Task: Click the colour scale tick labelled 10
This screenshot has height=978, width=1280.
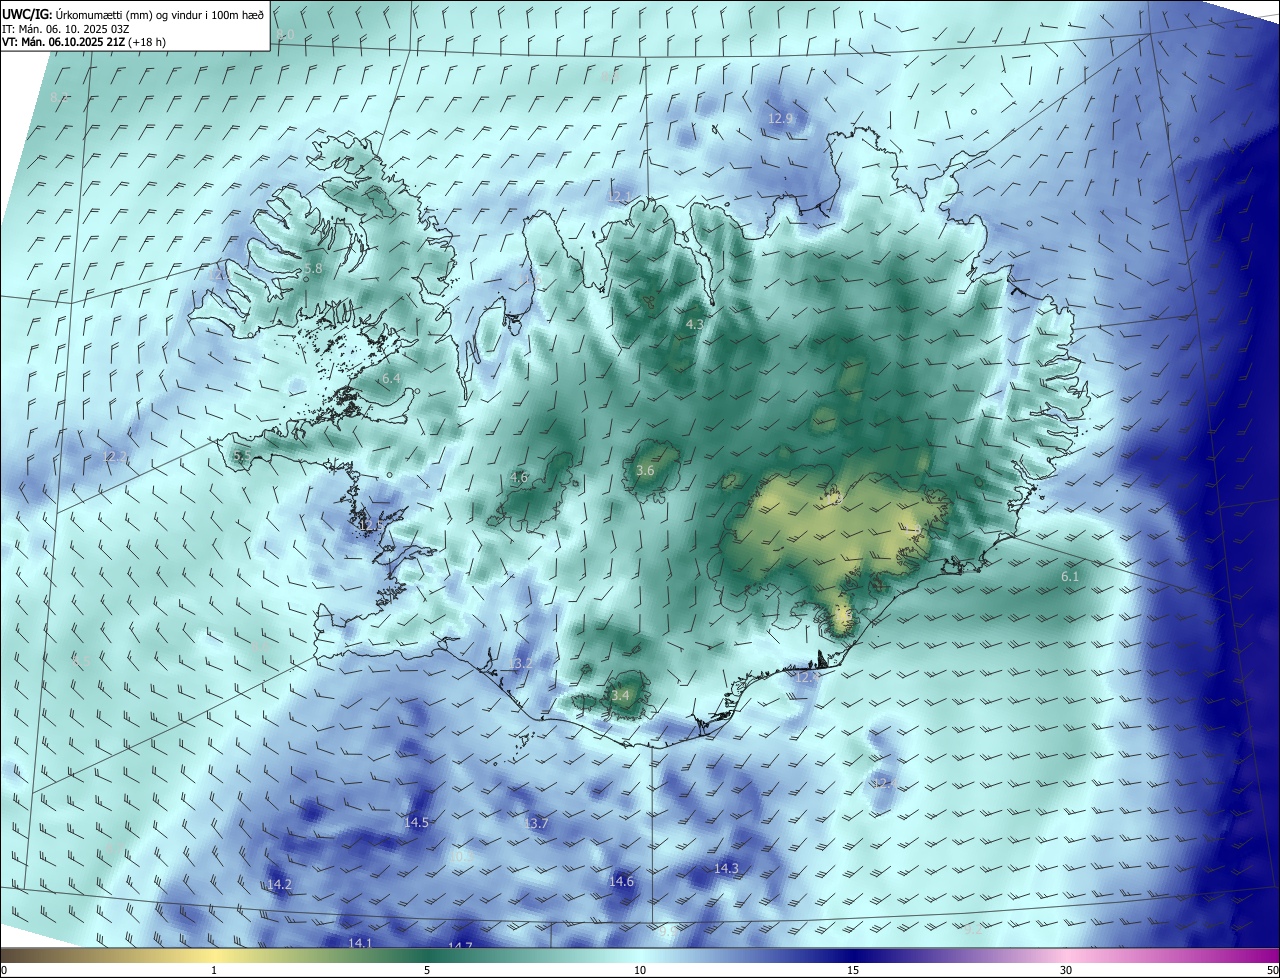Action: tap(640, 970)
